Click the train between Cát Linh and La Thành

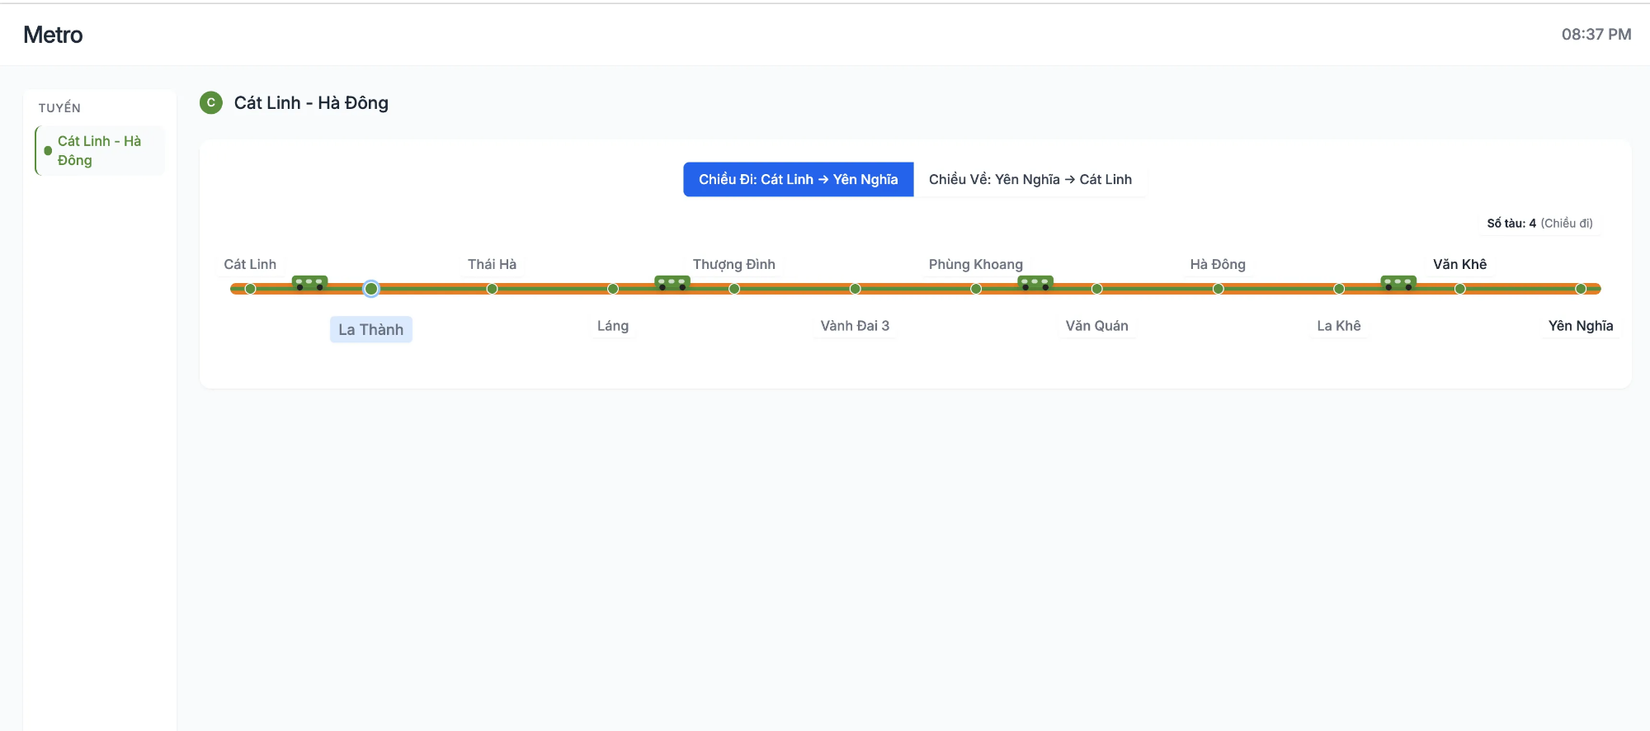[x=309, y=284]
